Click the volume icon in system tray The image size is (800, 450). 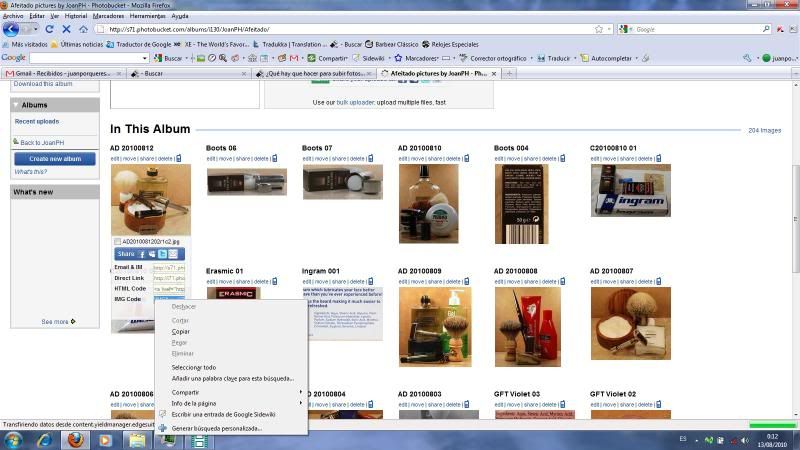click(x=744, y=440)
